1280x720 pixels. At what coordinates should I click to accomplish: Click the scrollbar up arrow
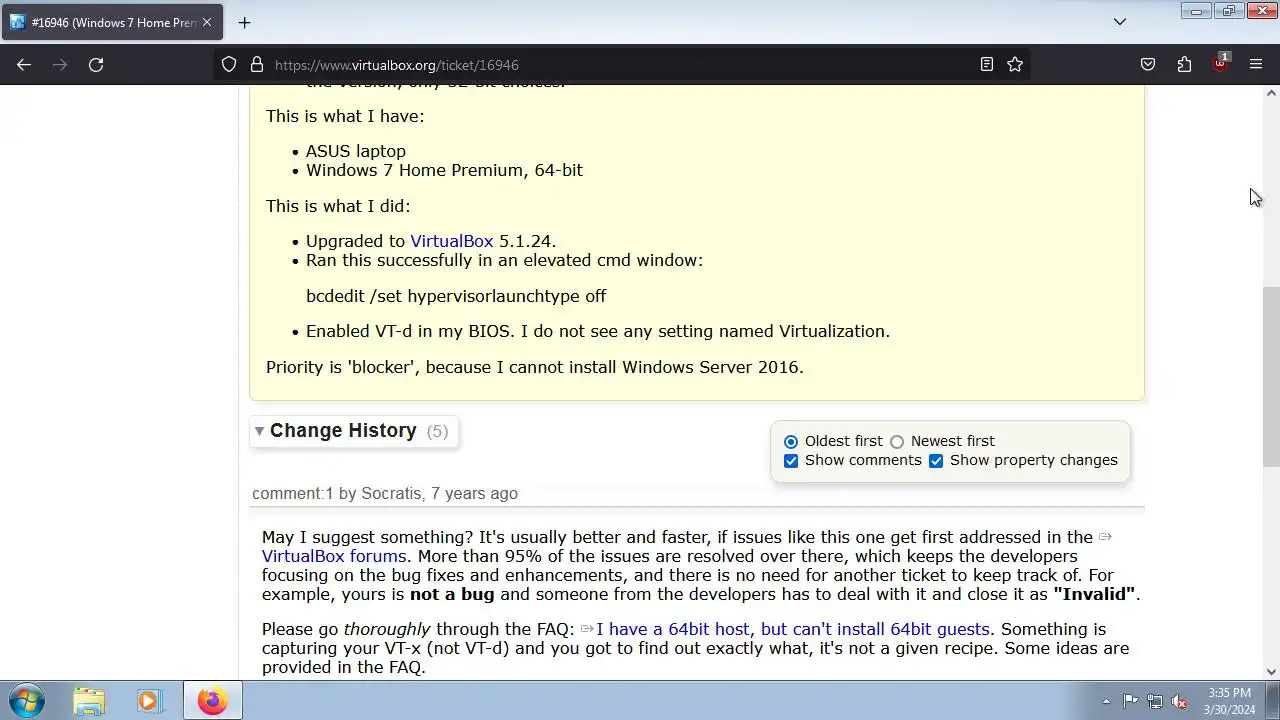coord(1271,93)
